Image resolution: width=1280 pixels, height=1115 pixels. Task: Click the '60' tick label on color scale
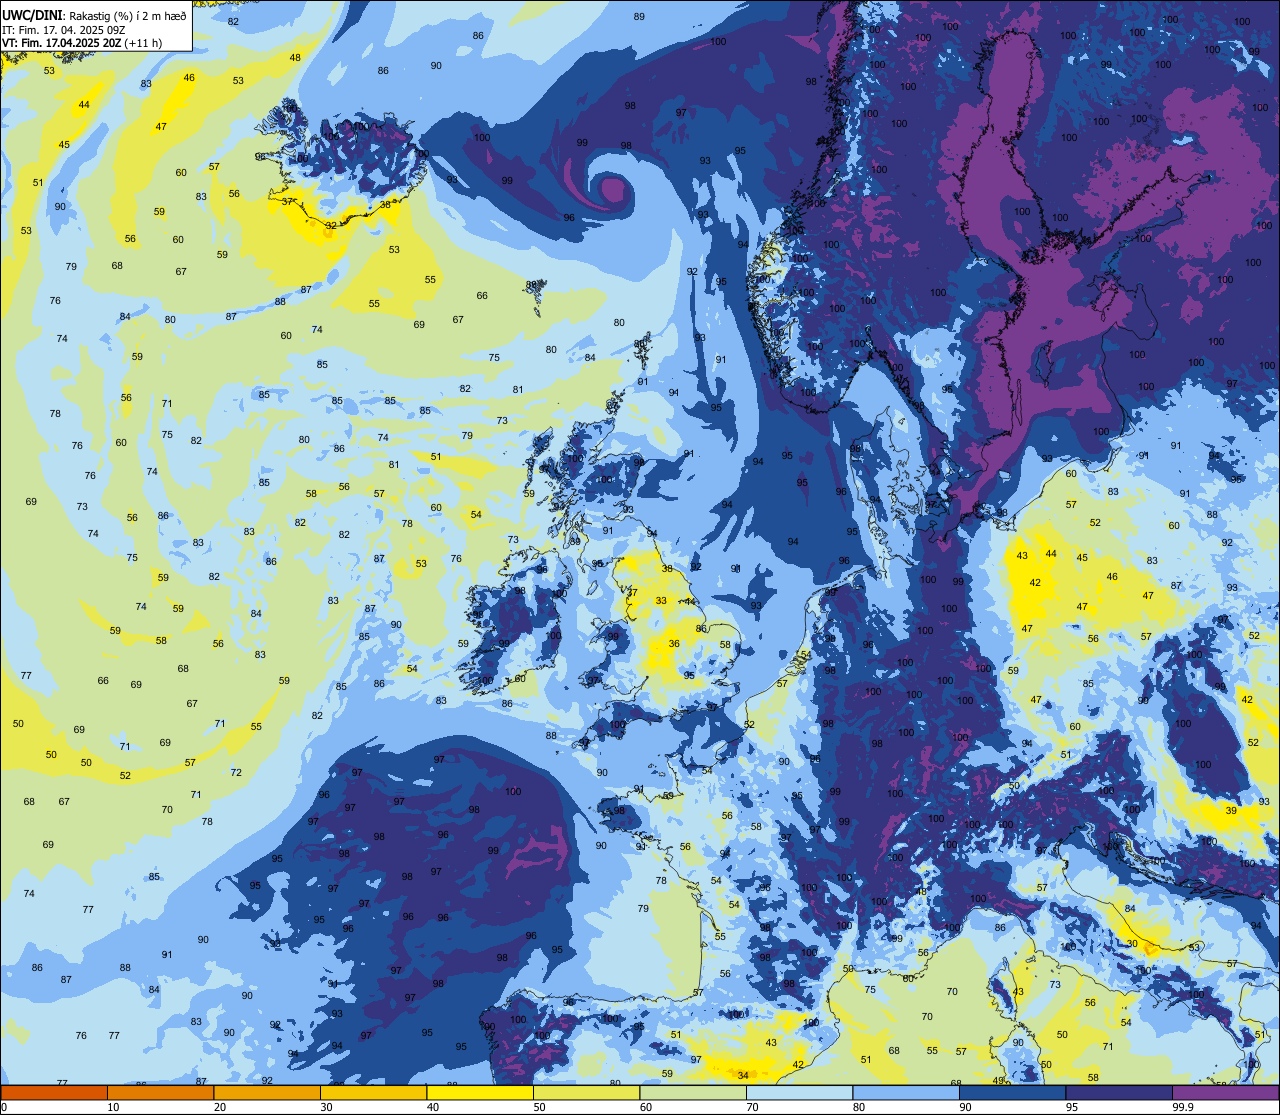[646, 1107]
